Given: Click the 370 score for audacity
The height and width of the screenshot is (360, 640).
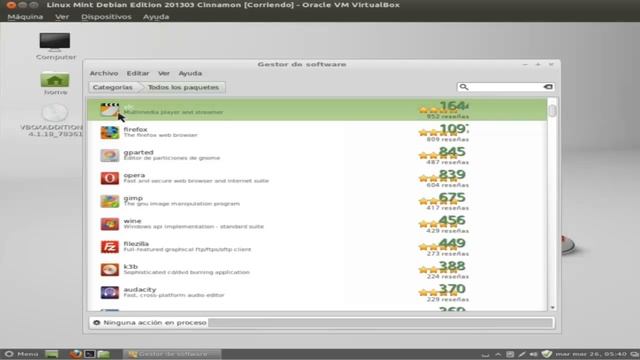Looking at the screenshot, I should click(x=452, y=289).
